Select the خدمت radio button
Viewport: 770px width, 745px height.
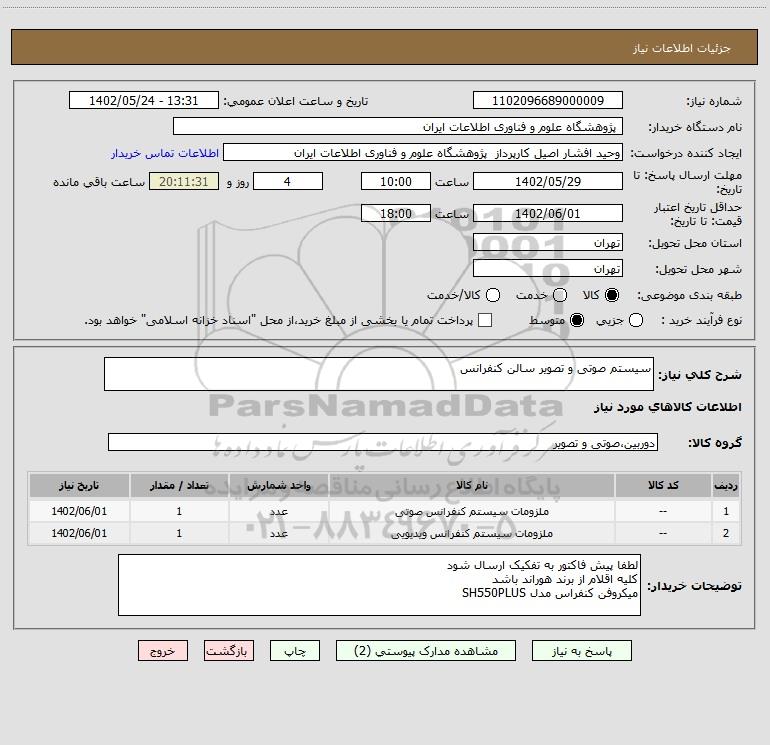560,295
